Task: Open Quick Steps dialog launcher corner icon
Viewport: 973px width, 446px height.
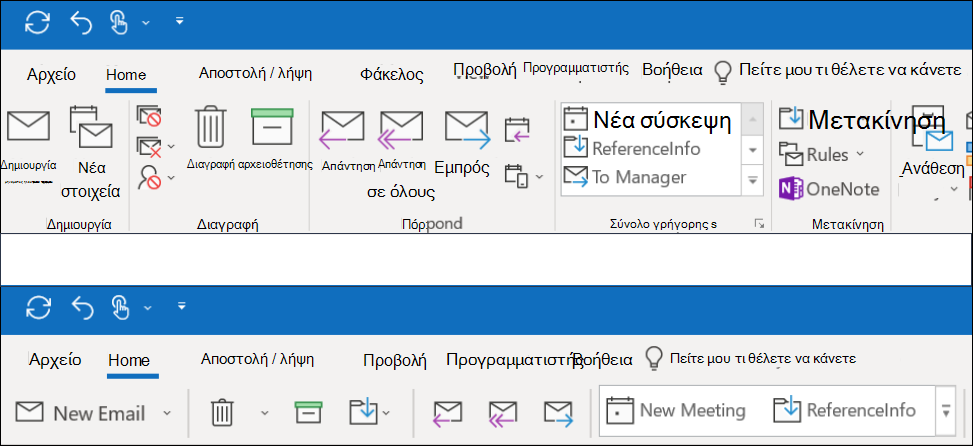Action: pos(759,224)
